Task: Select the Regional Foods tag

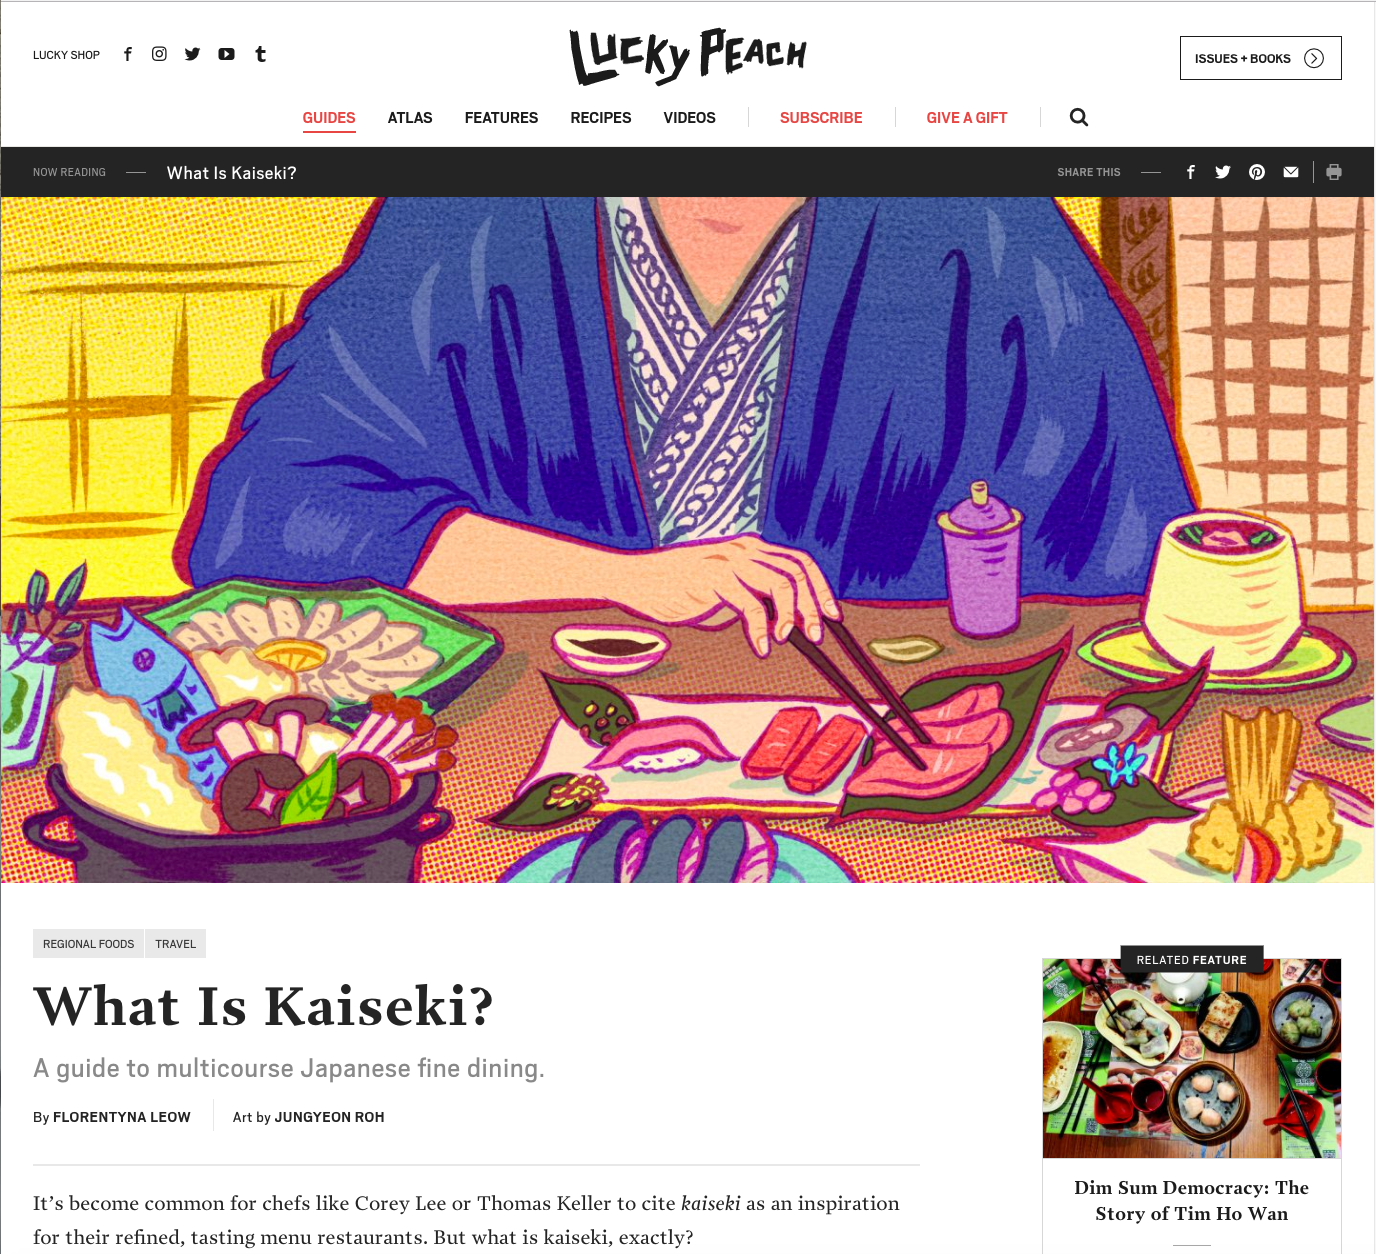Action: (88, 944)
